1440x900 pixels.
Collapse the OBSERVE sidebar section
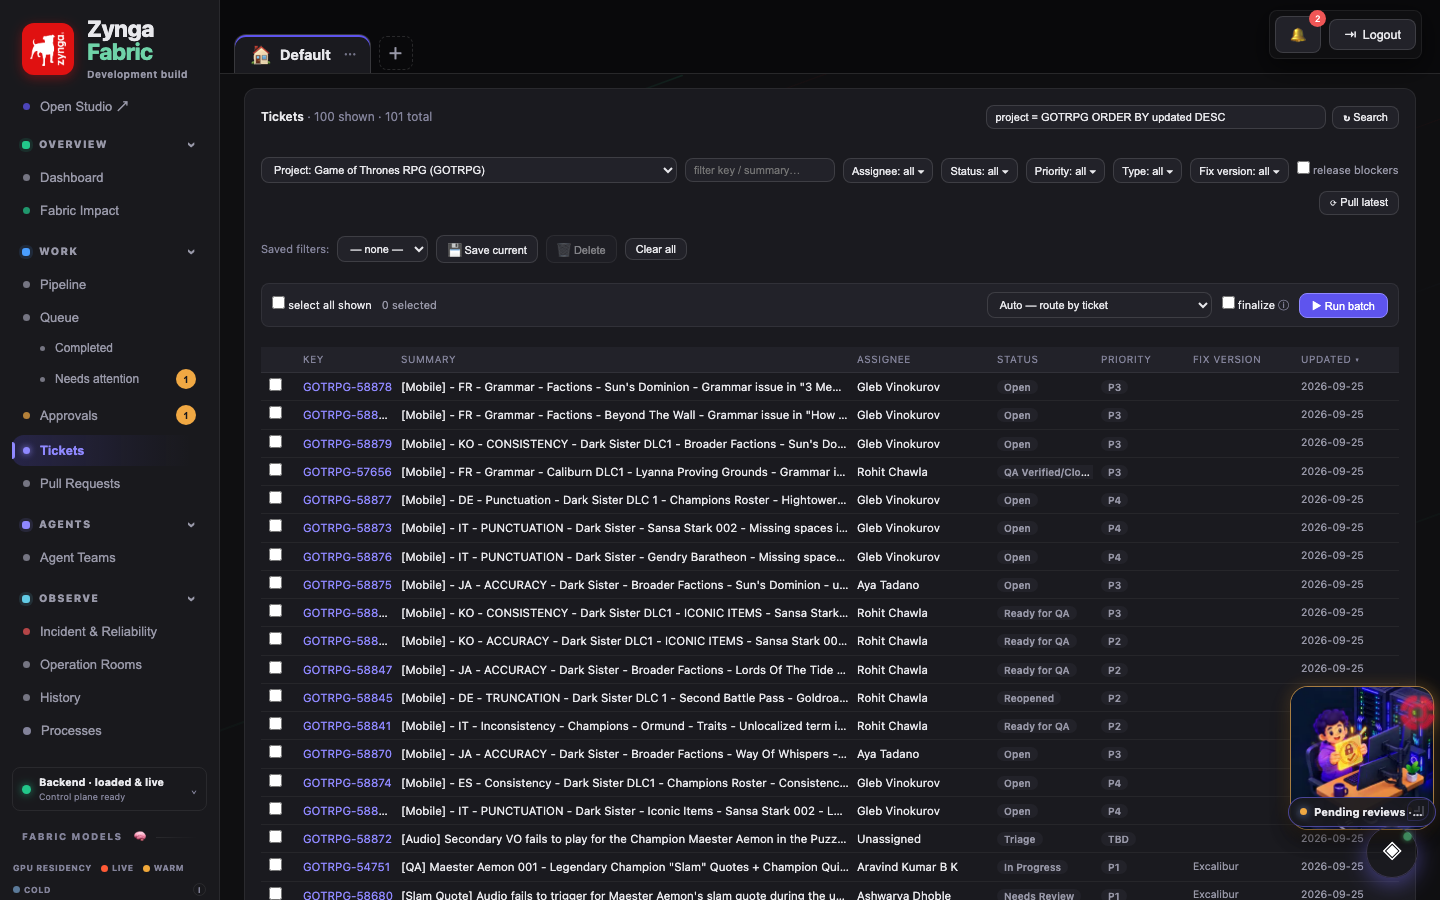click(x=191, y=599)
